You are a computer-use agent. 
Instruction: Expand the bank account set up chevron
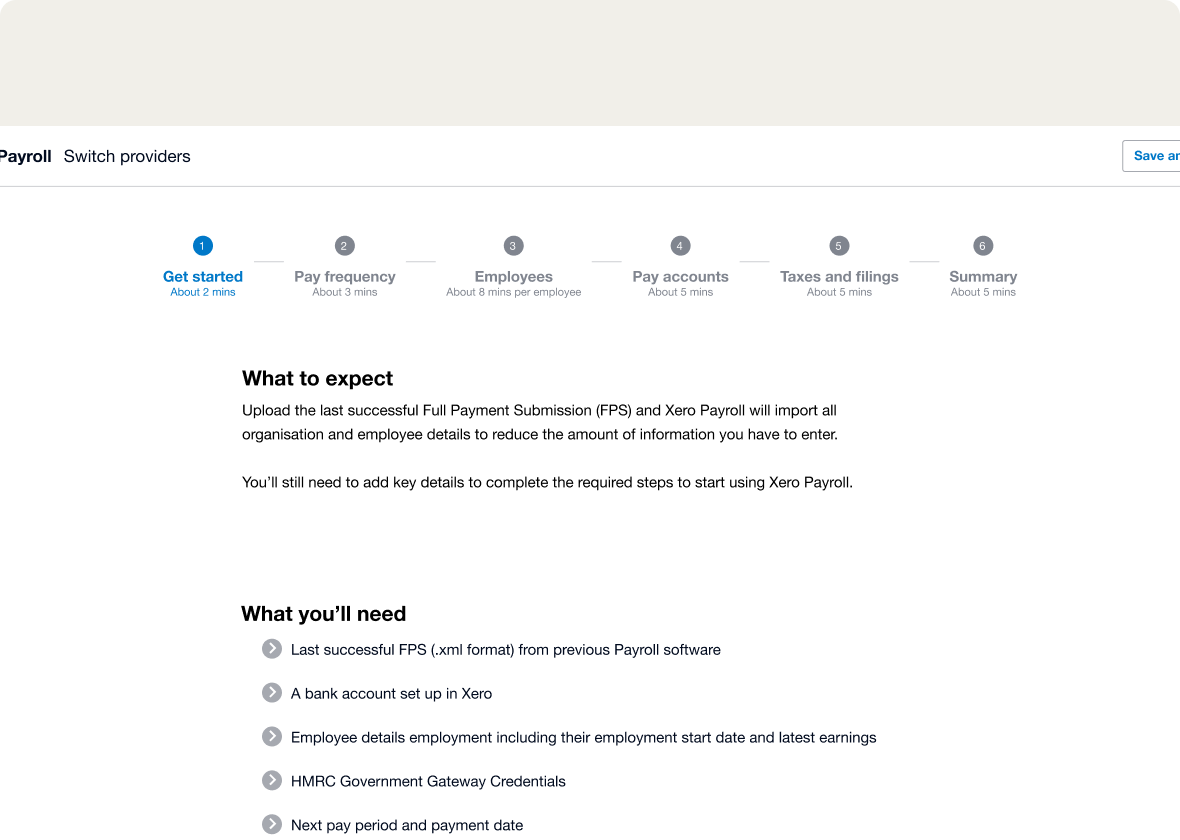[272, 693]
